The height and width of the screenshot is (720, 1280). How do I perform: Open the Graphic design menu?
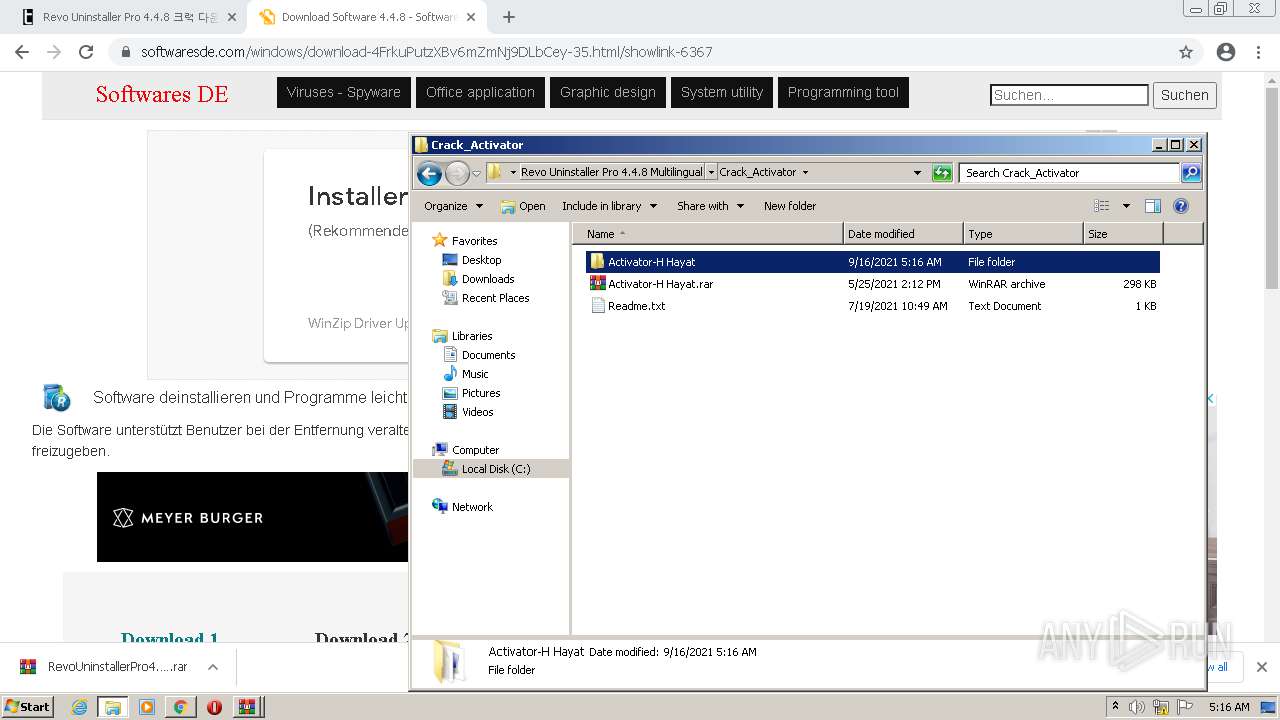click(608, 92)
